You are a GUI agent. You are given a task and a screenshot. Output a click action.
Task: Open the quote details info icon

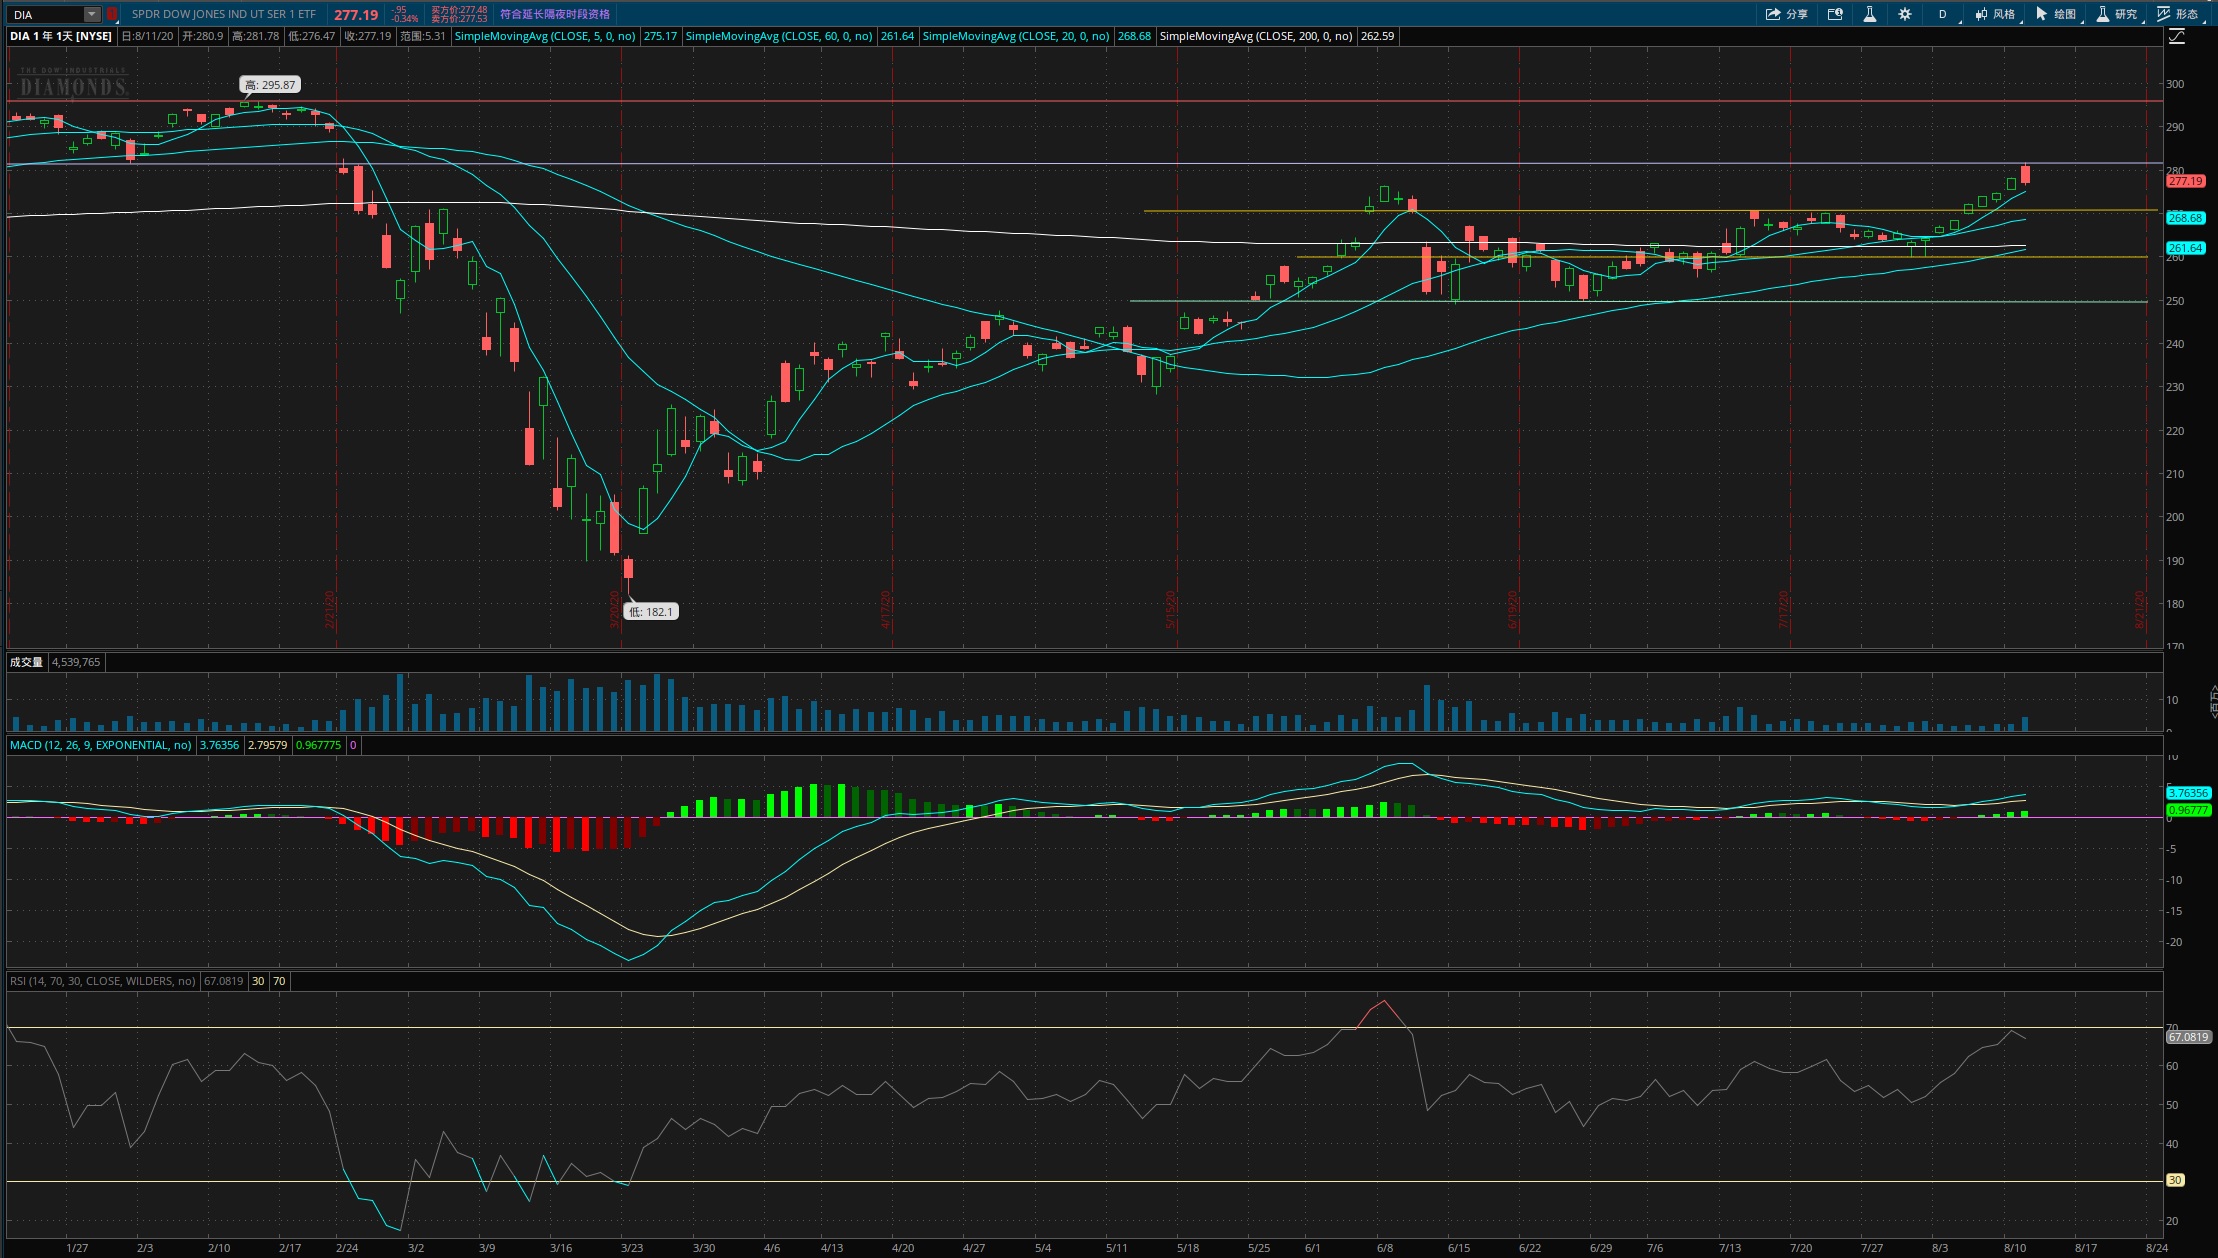click(x=1835, y=14)
